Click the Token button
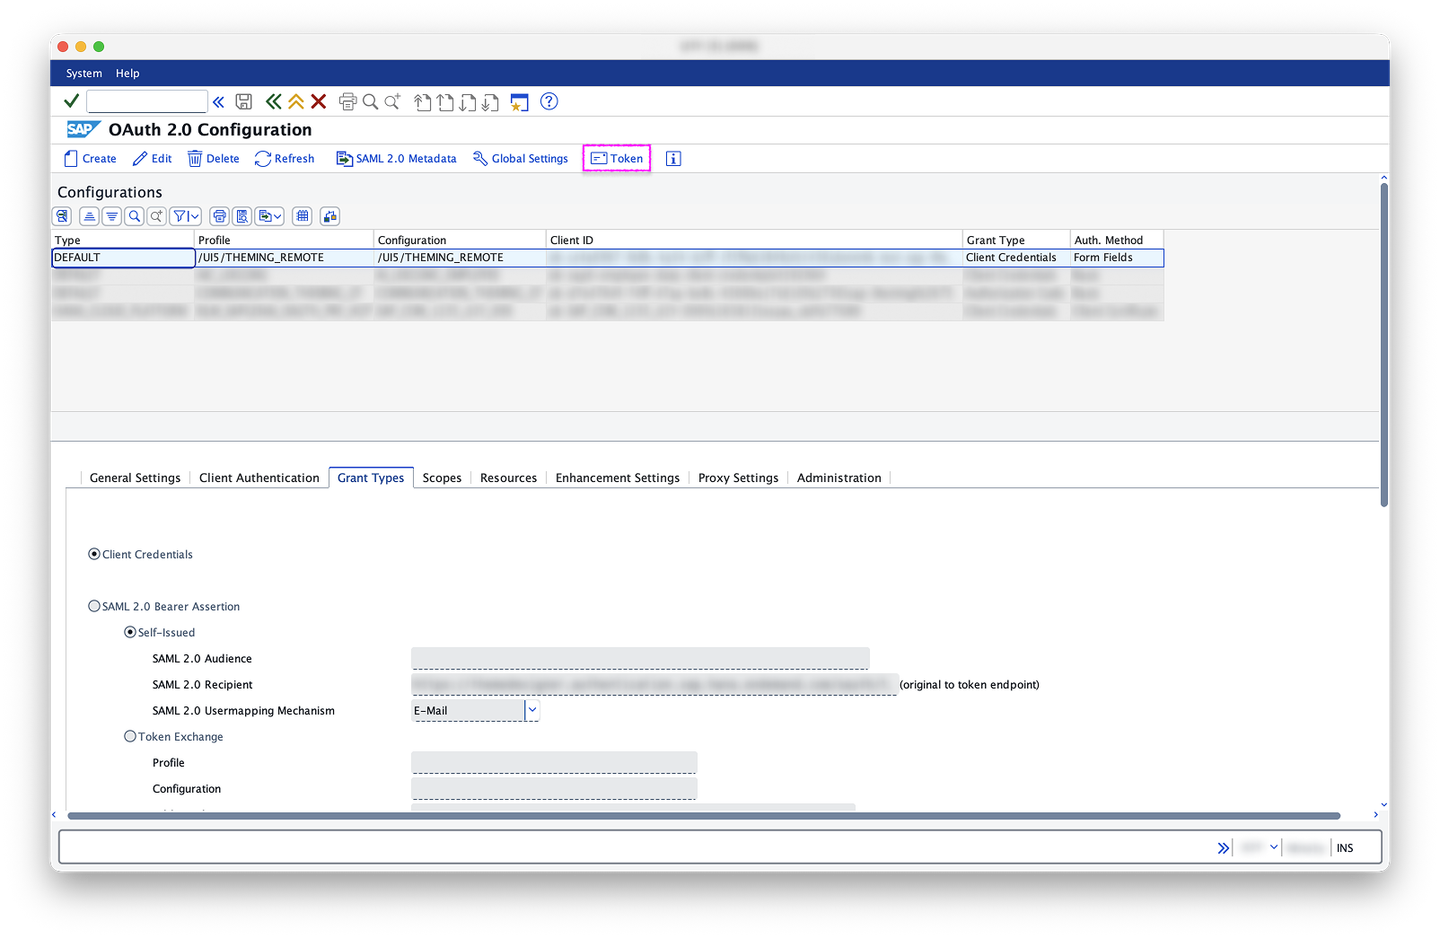Viewport: 1440px width, 938px height. (617, 159)
